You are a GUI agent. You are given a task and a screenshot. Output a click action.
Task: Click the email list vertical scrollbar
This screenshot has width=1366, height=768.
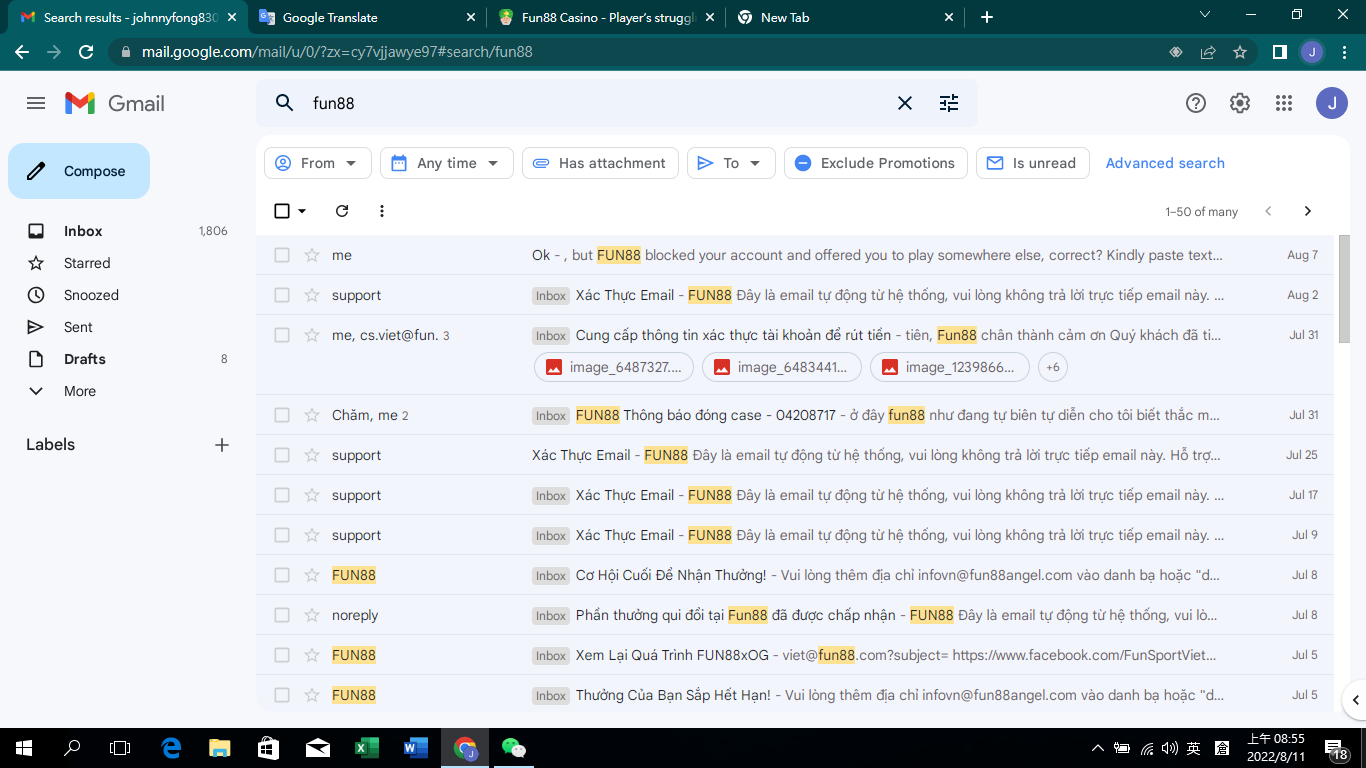(x=1344, y=290)
